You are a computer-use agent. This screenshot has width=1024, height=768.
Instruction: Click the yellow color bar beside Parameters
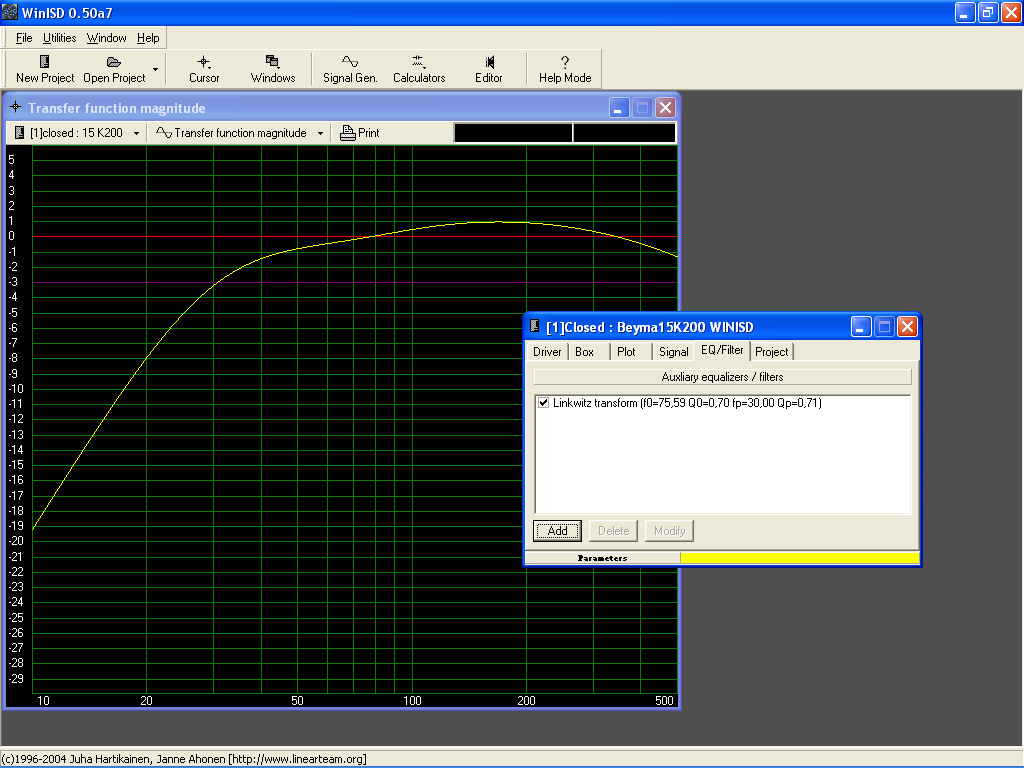pyautogui.click(x=799, y=558)
